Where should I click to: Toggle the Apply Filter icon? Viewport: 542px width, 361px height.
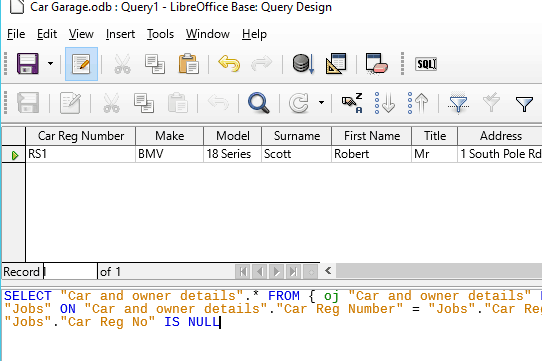click(491, 103)
